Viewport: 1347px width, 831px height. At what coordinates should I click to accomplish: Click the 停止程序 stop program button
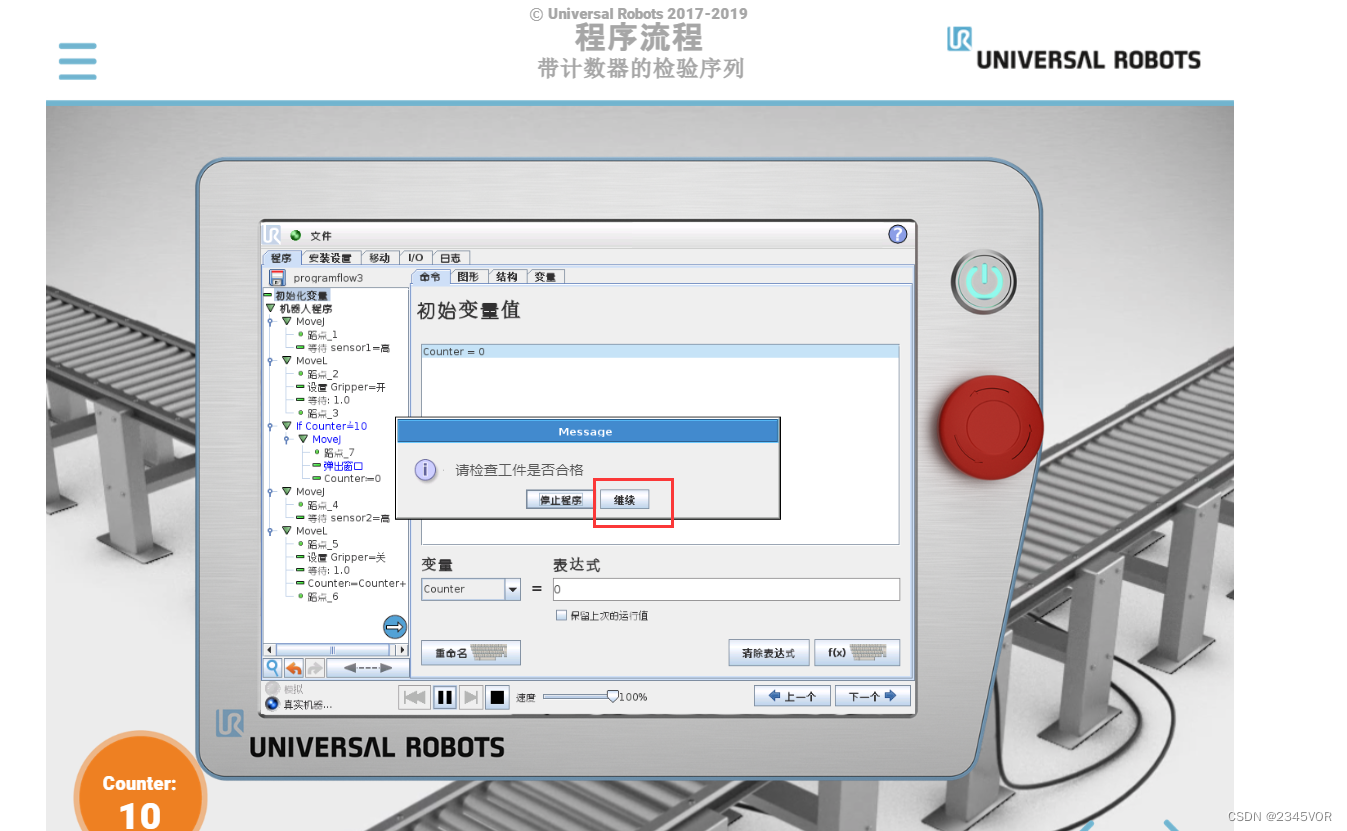click(560, 500)
